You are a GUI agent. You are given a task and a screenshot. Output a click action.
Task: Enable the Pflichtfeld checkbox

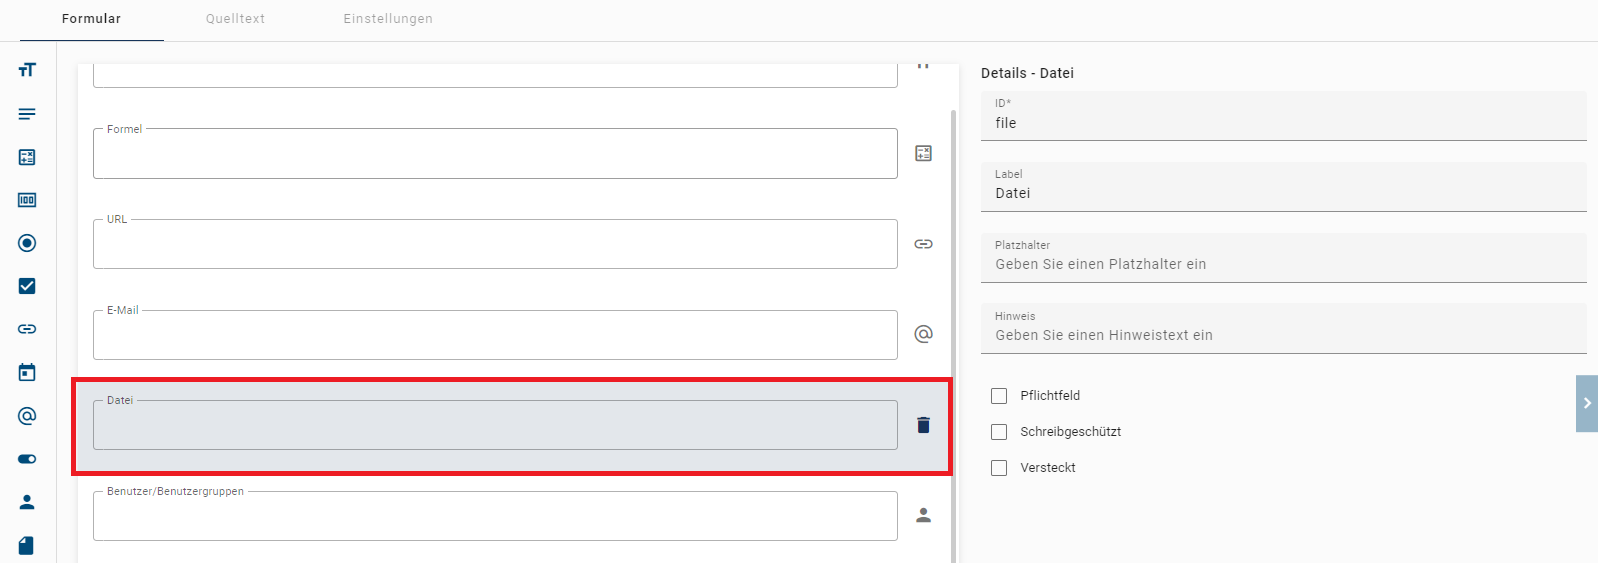[x=999, y=396]
